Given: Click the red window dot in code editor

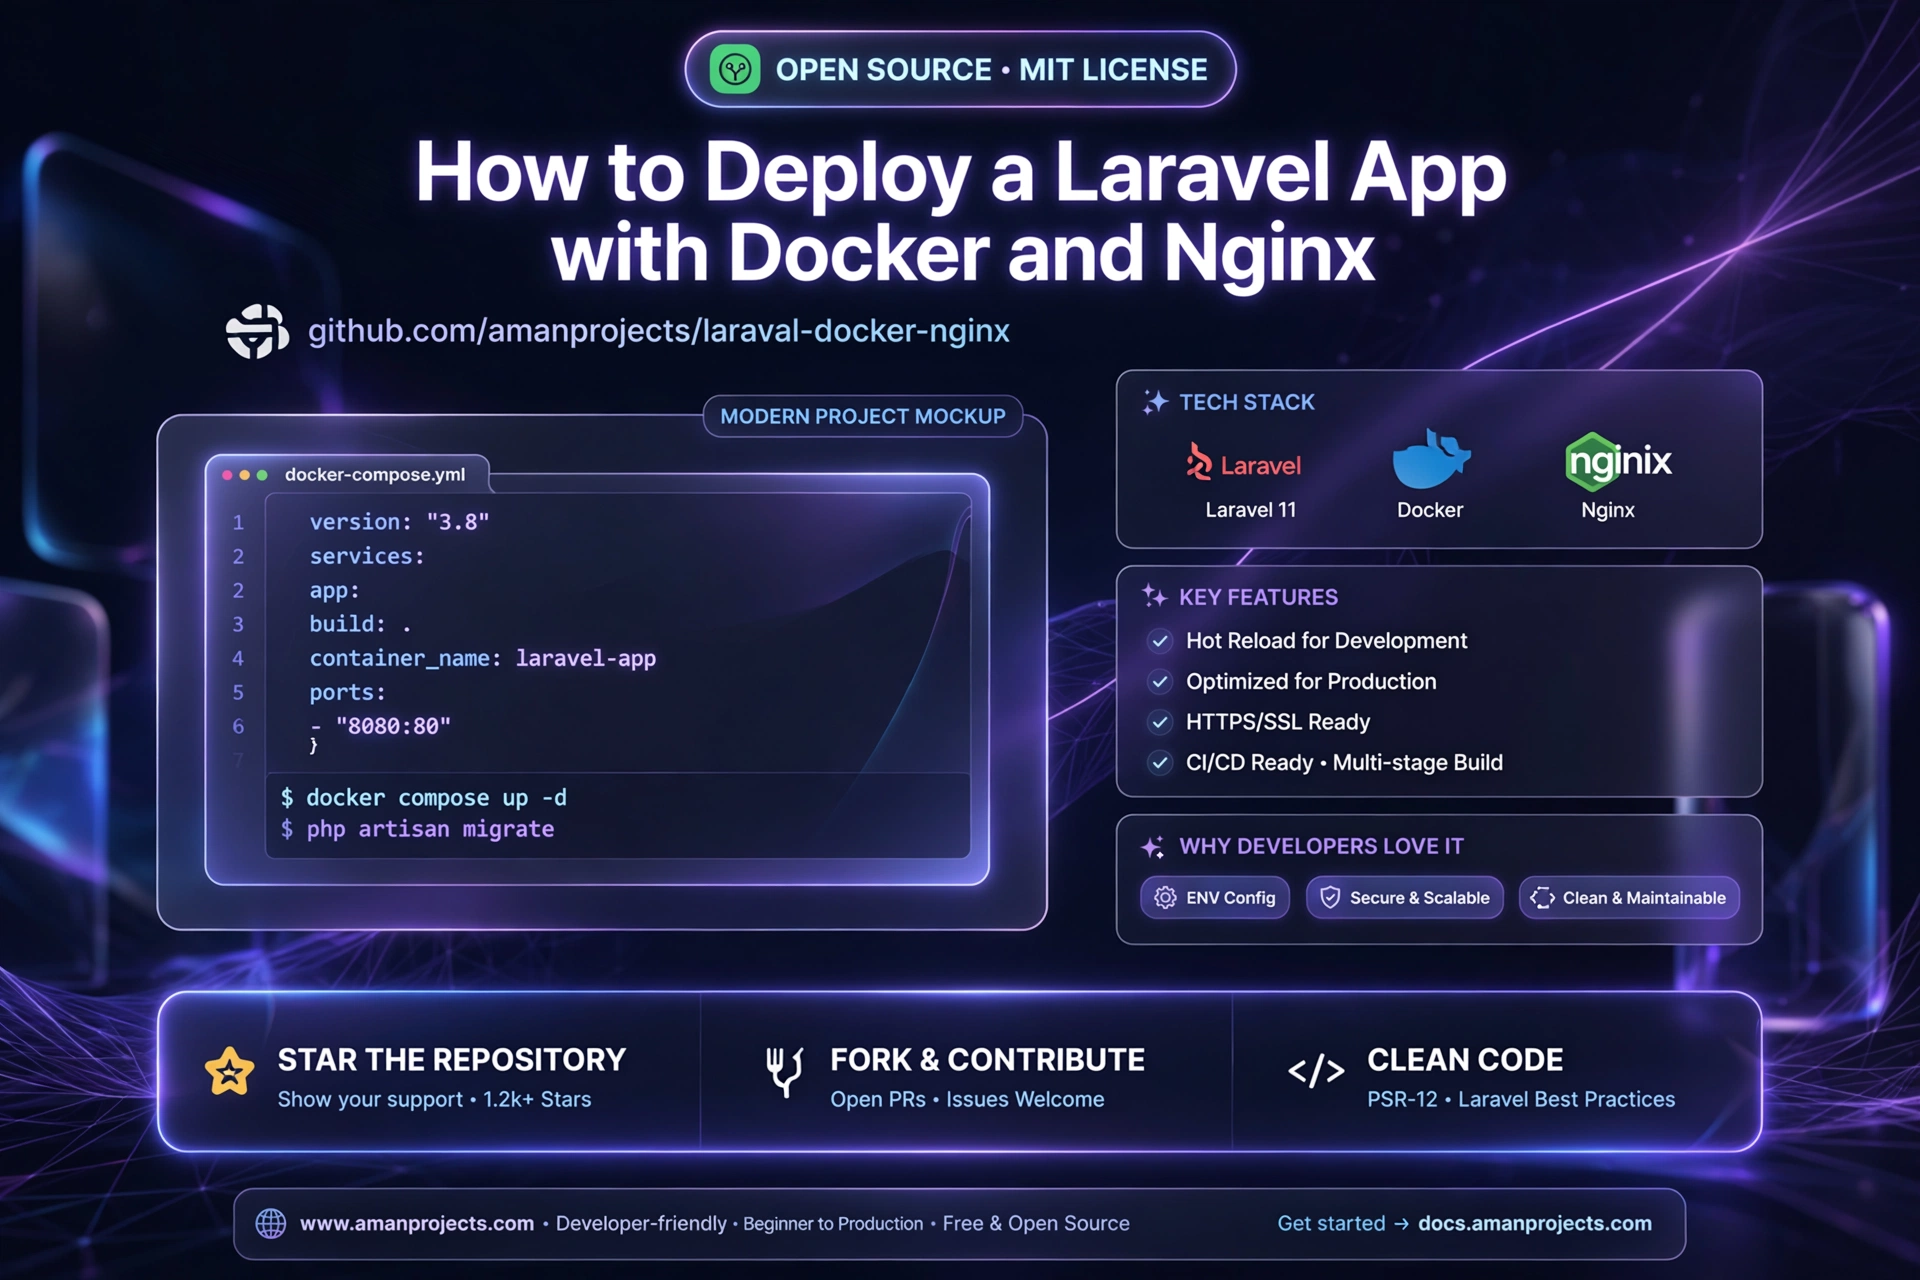Looking at the screenshot, I should (x=227, y=475).
